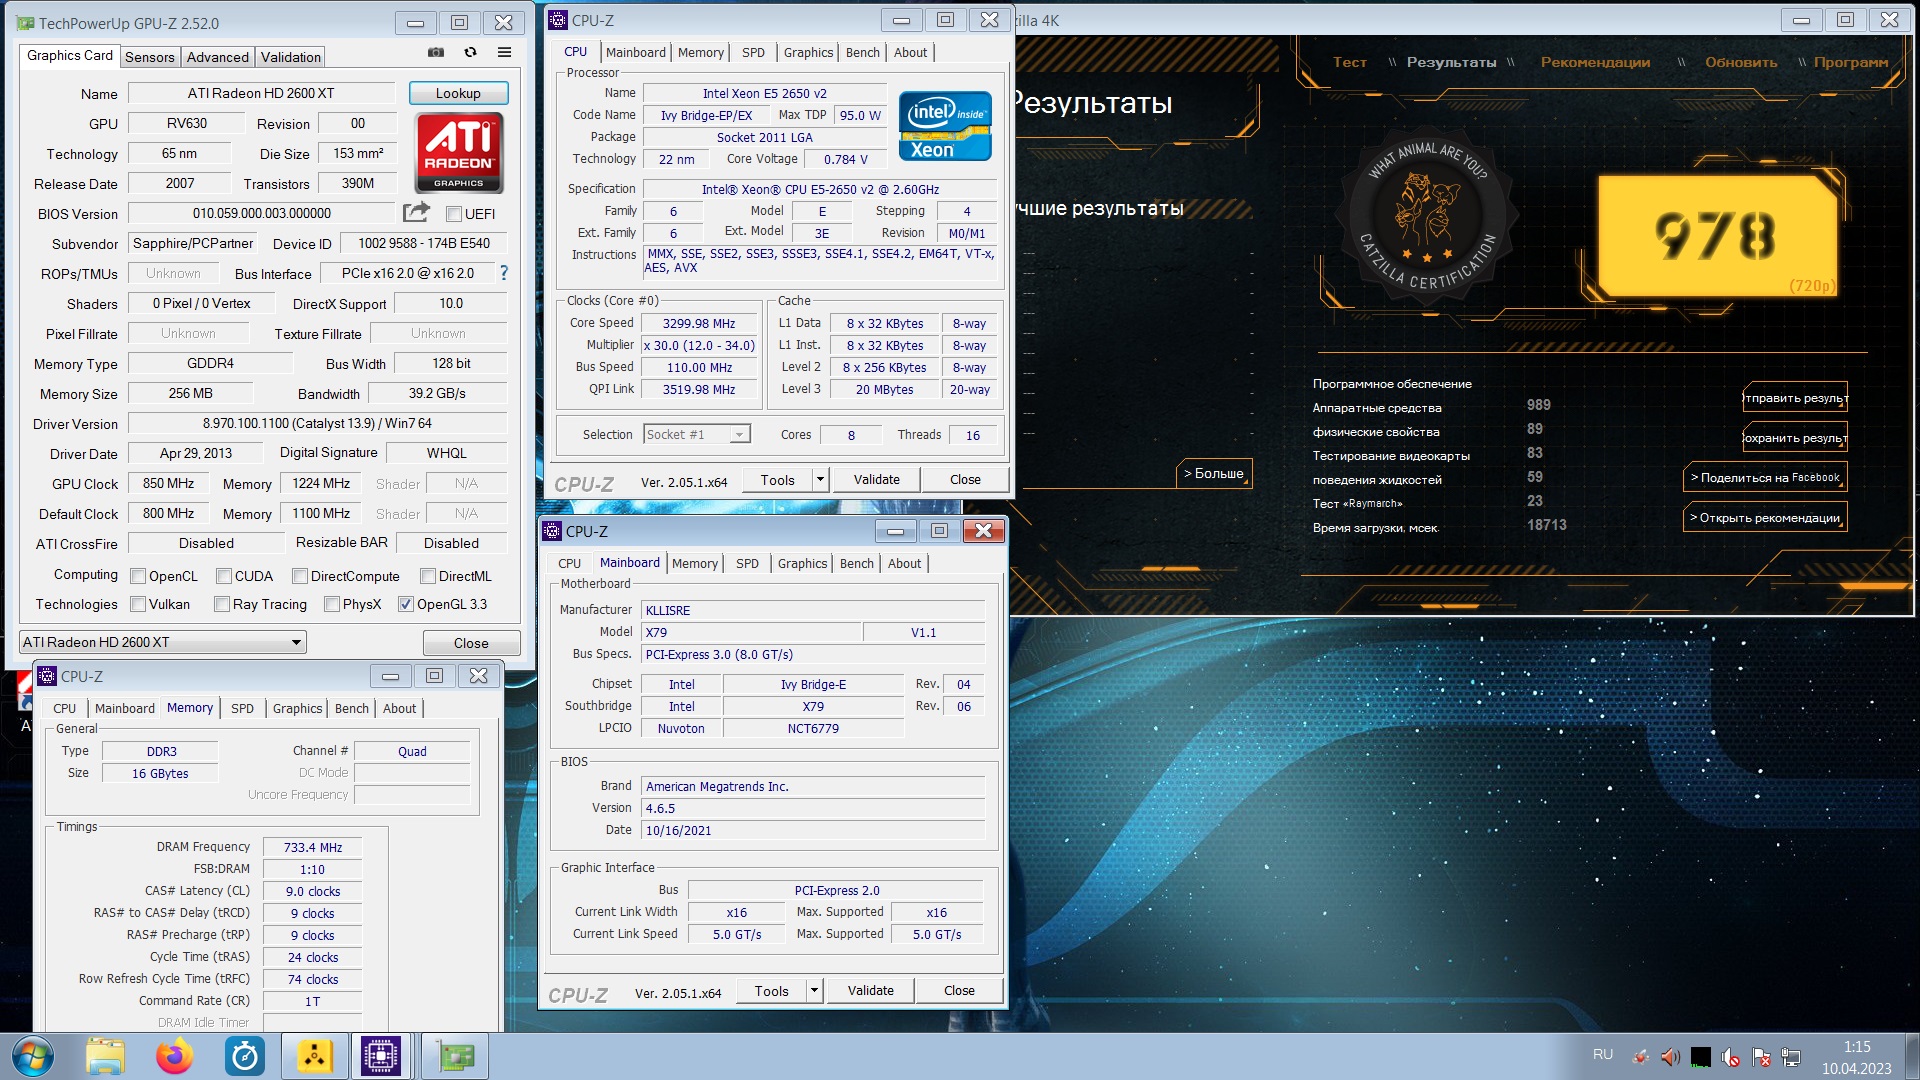Toggle the DirectCompute checkbox
Screen dimensions: 1920x1080
[300, 576]
